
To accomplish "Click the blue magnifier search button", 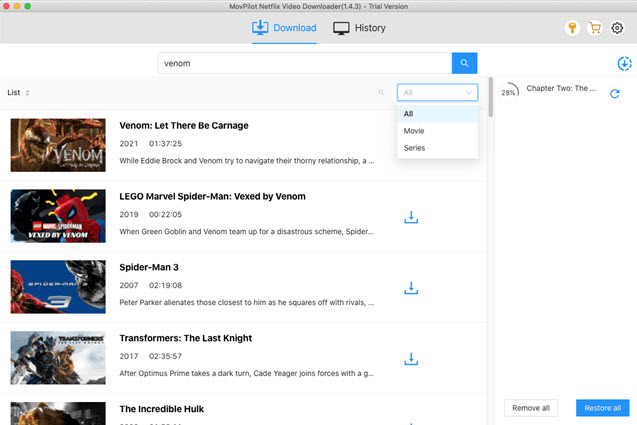I will tap(464, 63).
